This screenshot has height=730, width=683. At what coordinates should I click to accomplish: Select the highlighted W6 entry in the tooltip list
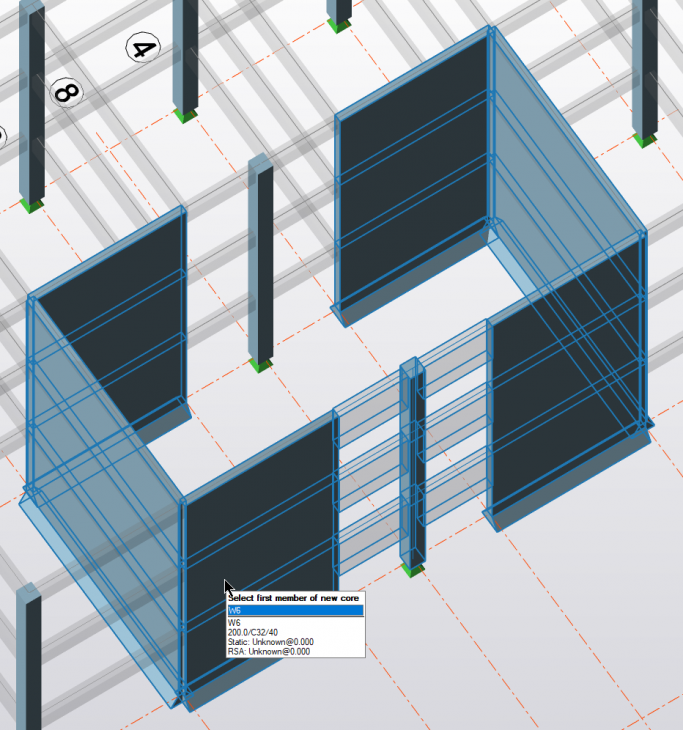[295, 610]
